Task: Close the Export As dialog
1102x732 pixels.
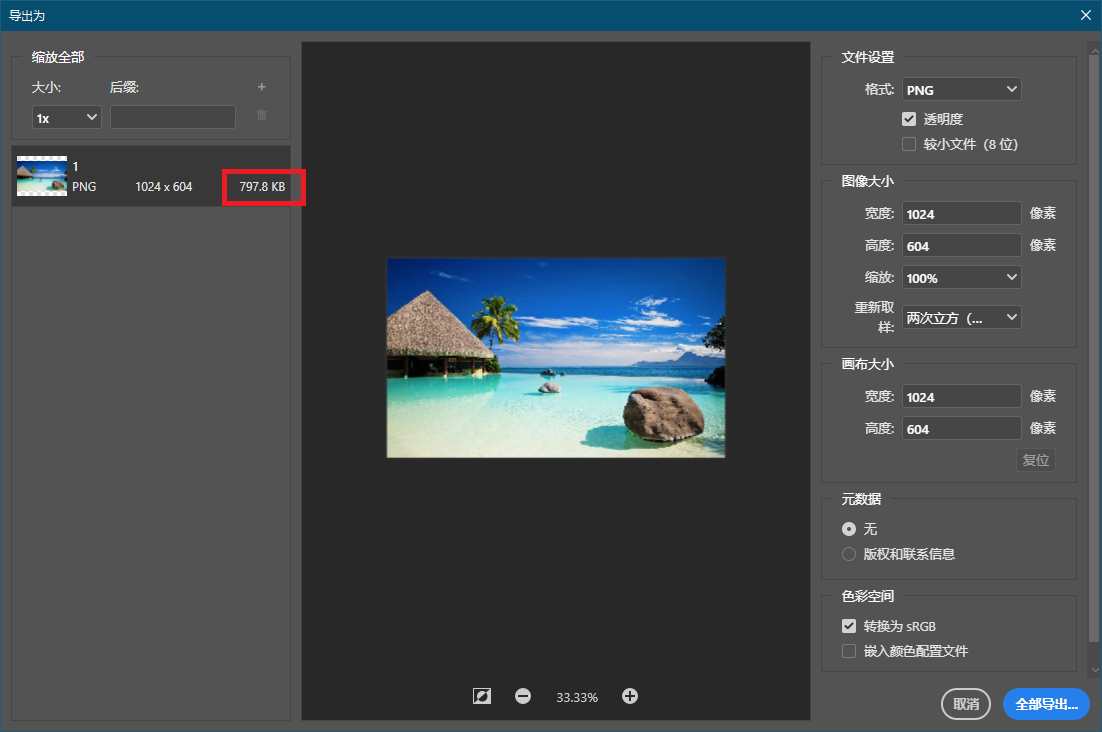Action: pyautogui.click(x=1086, y=15)
